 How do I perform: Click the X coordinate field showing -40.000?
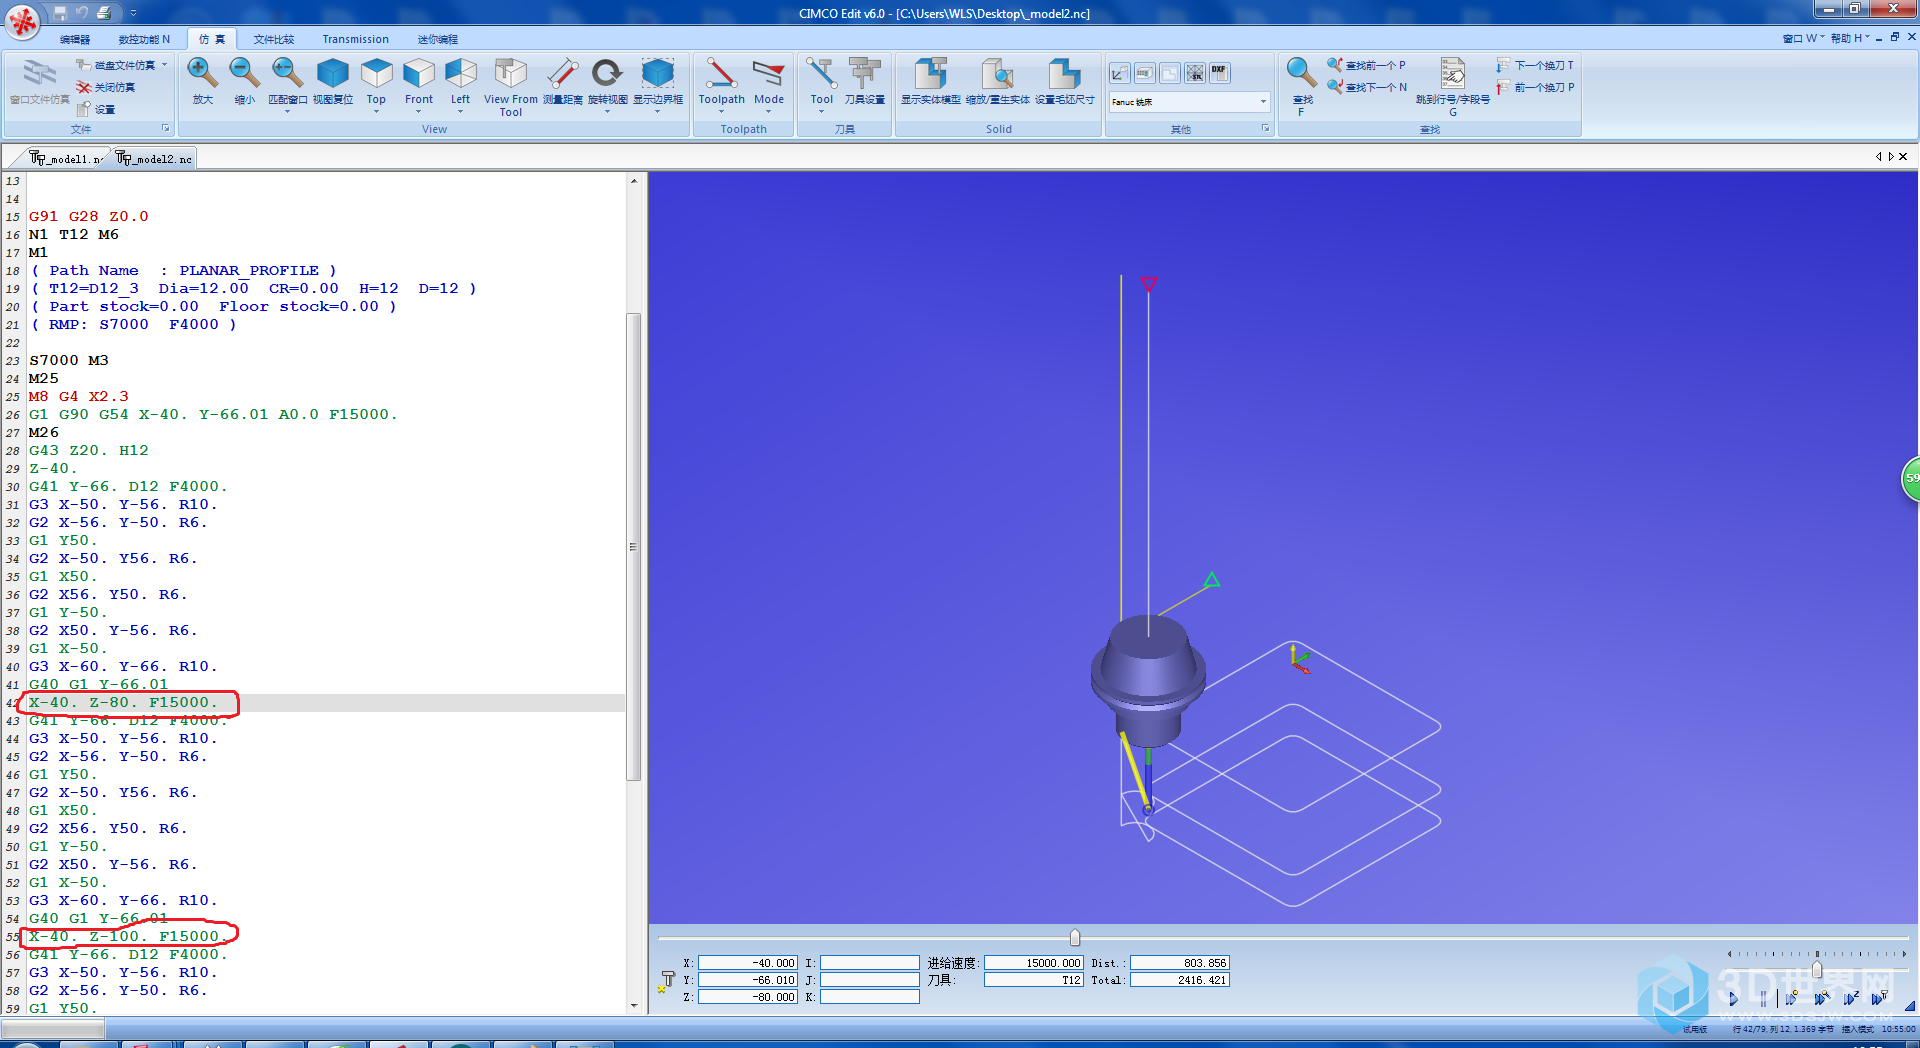click(x=748, y=963)
